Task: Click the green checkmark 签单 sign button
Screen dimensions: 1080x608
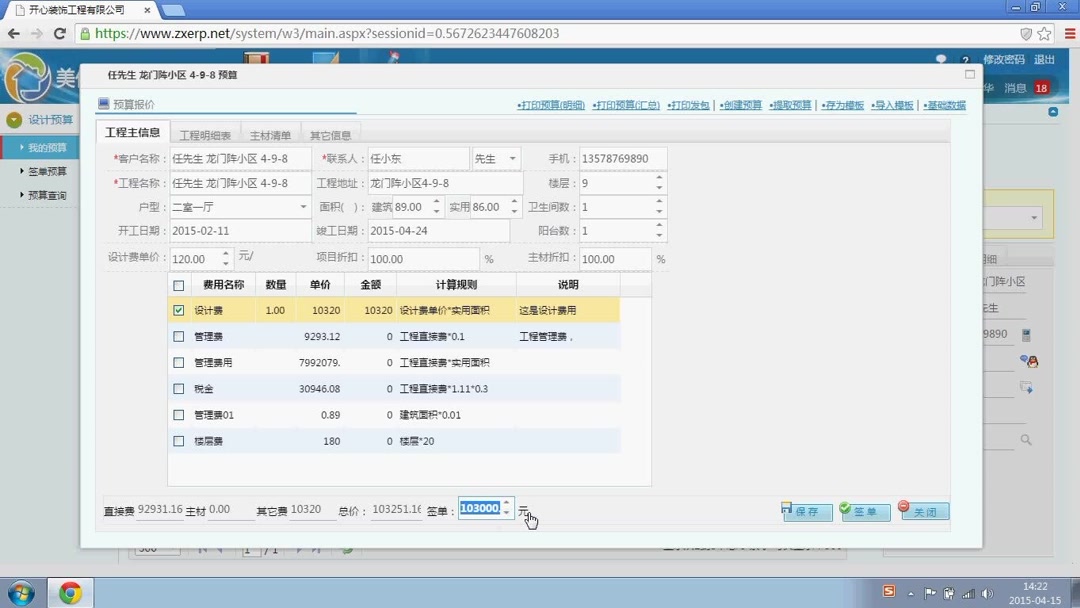Action: [x=863, y=511]
